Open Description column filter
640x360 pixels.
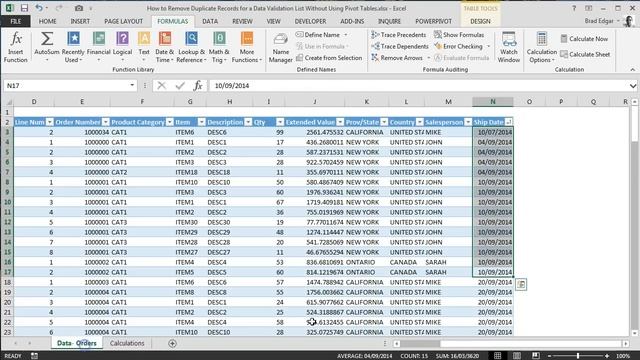248,122
